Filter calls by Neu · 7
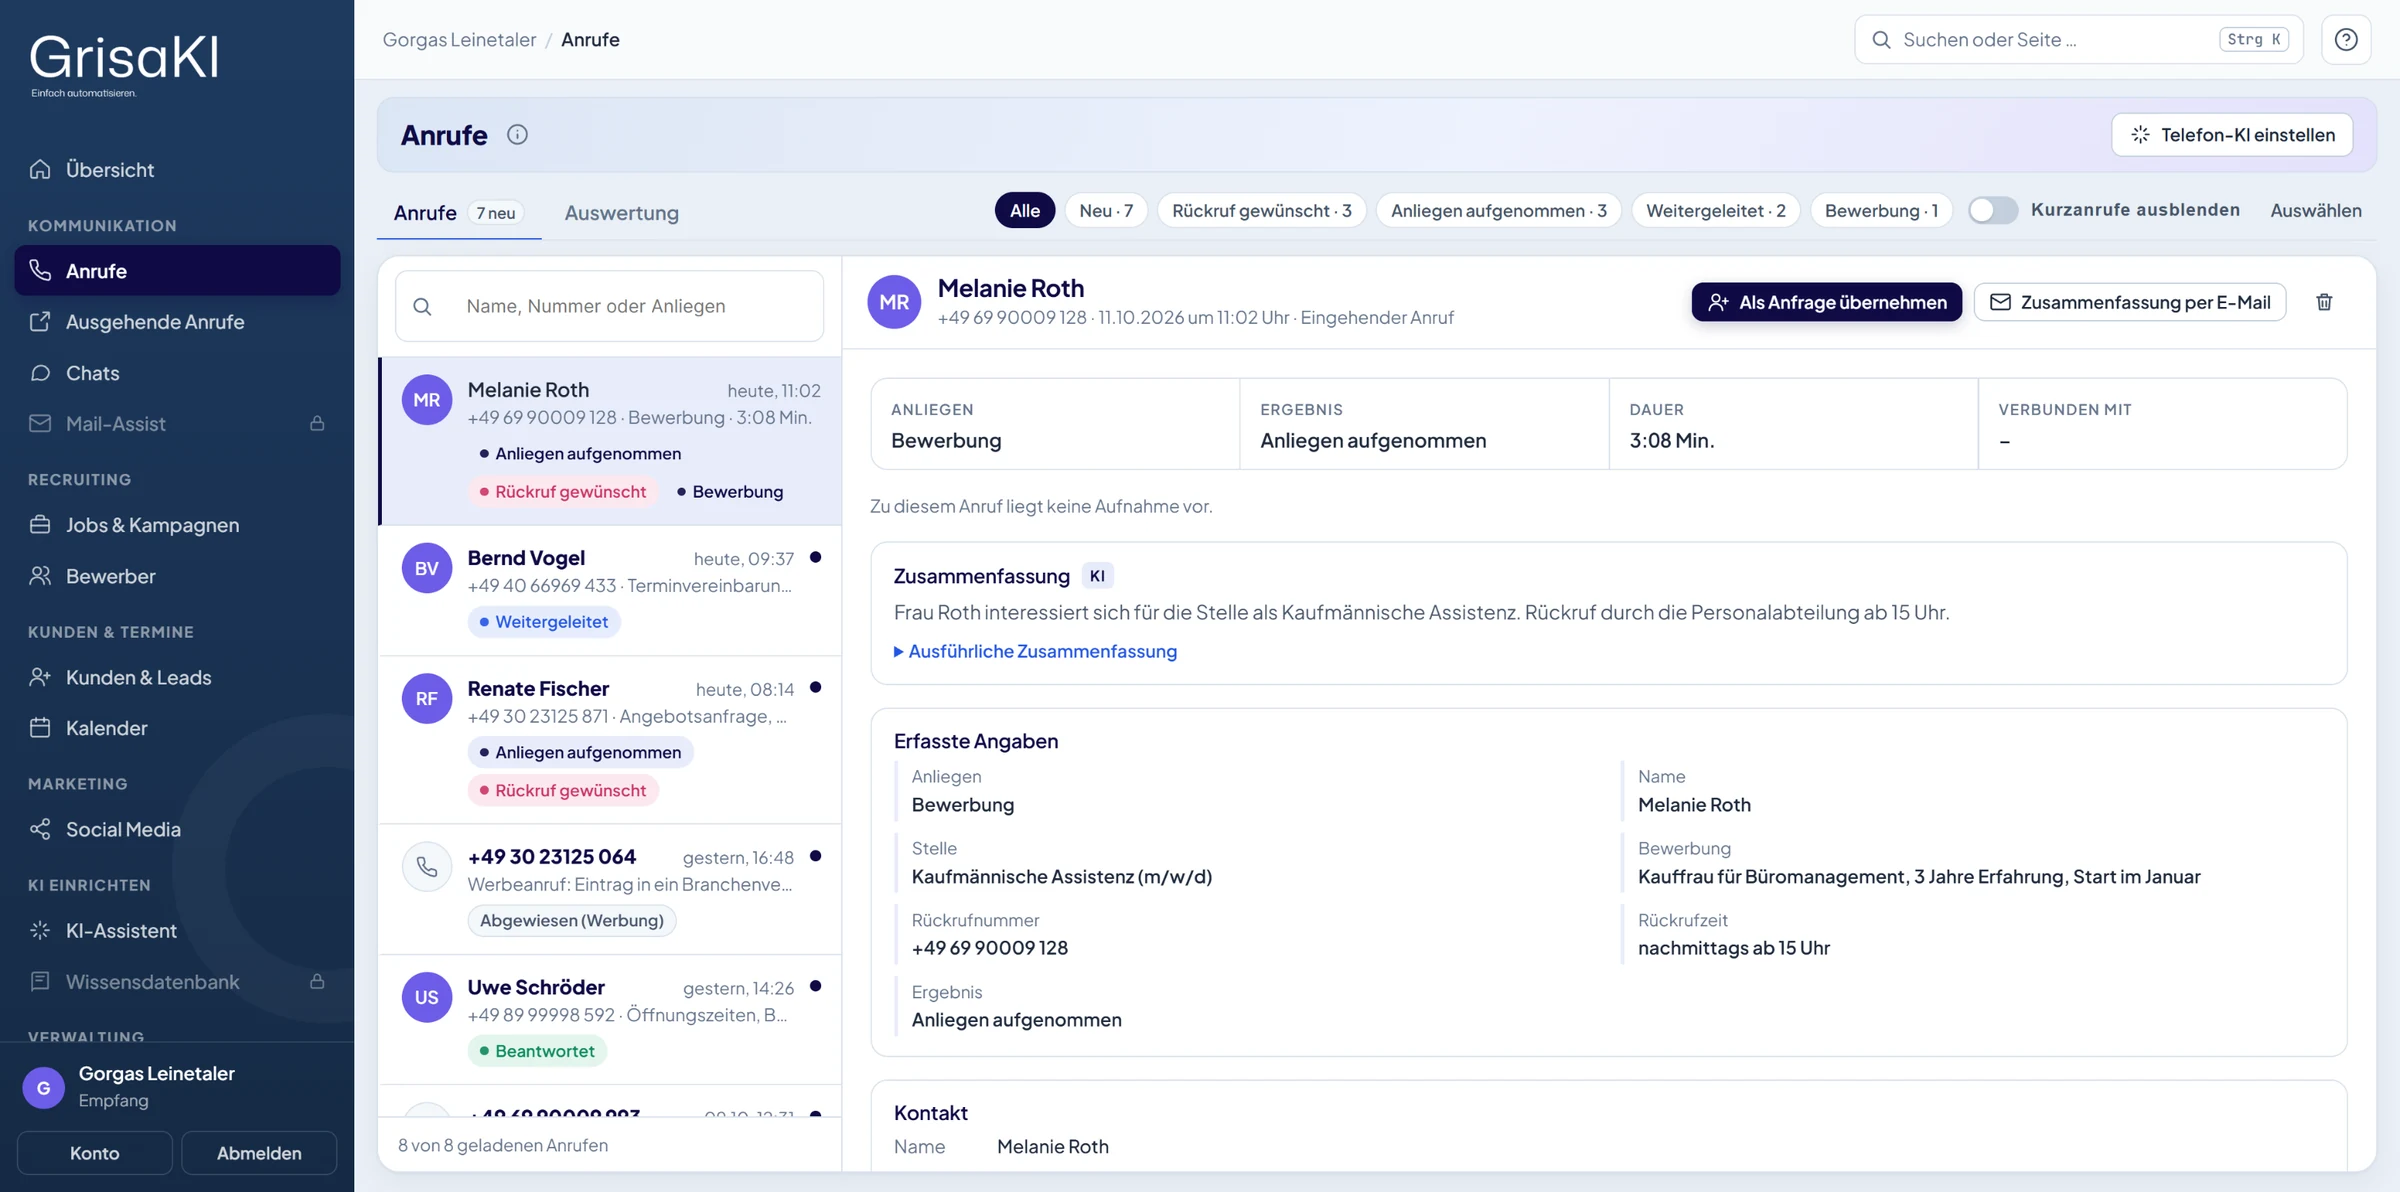 coord(1106,210)
